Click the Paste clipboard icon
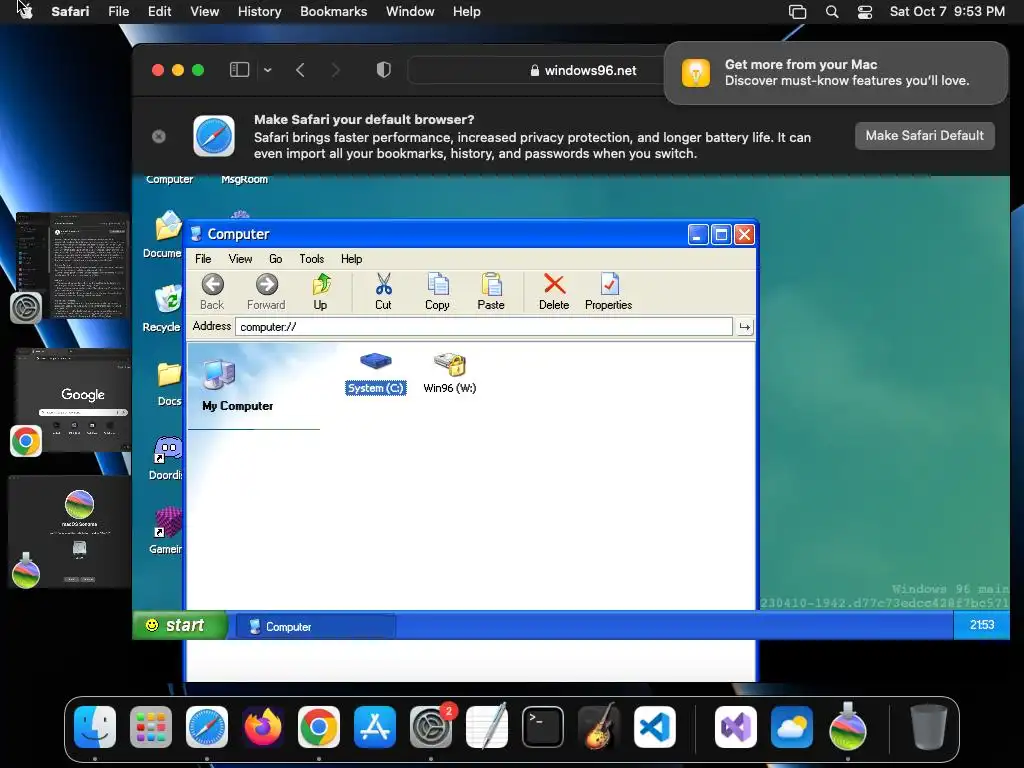 490,291
